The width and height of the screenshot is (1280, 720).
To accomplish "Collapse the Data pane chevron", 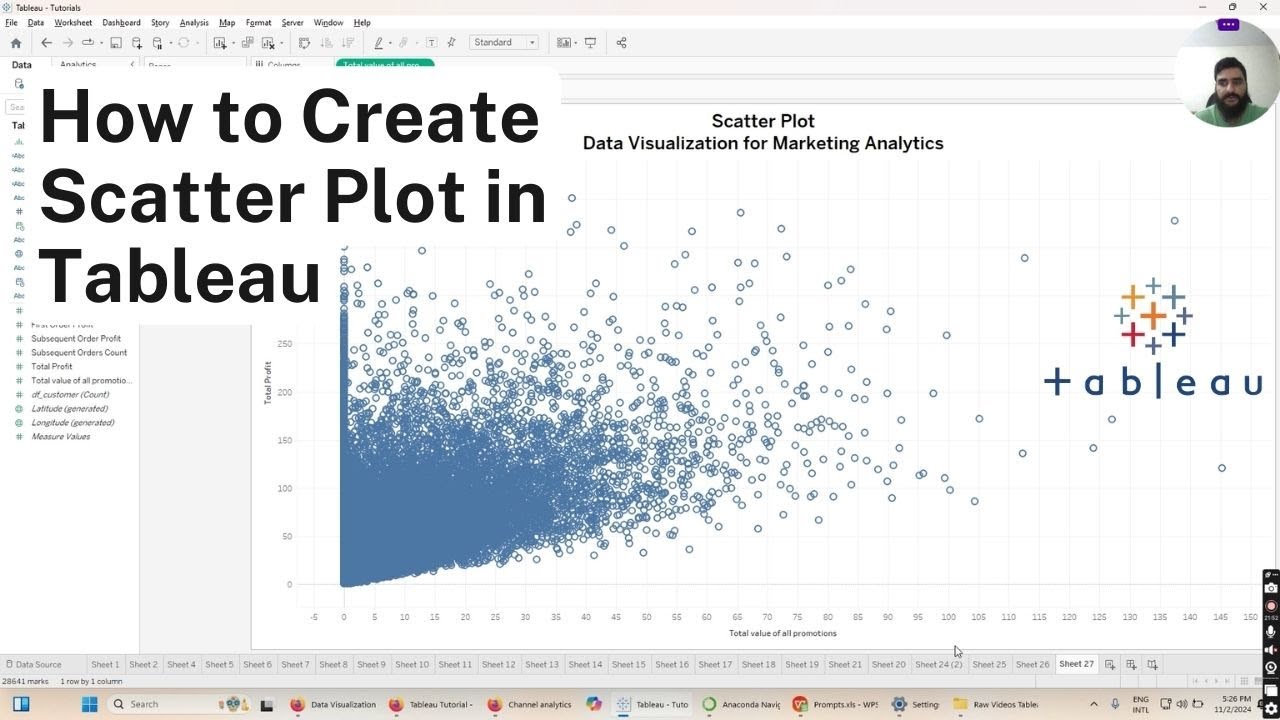I will (x=132, y=64).
